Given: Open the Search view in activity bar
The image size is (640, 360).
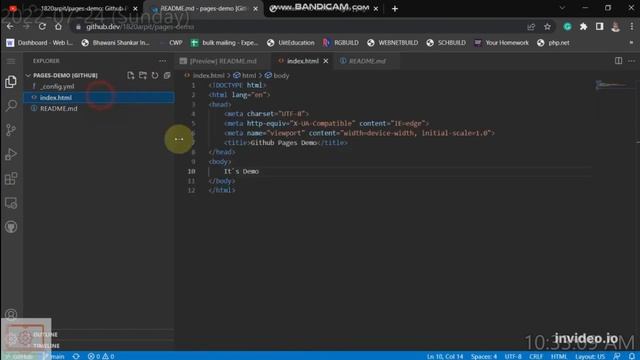Looking at the screenshot, I should coord(11,106).
